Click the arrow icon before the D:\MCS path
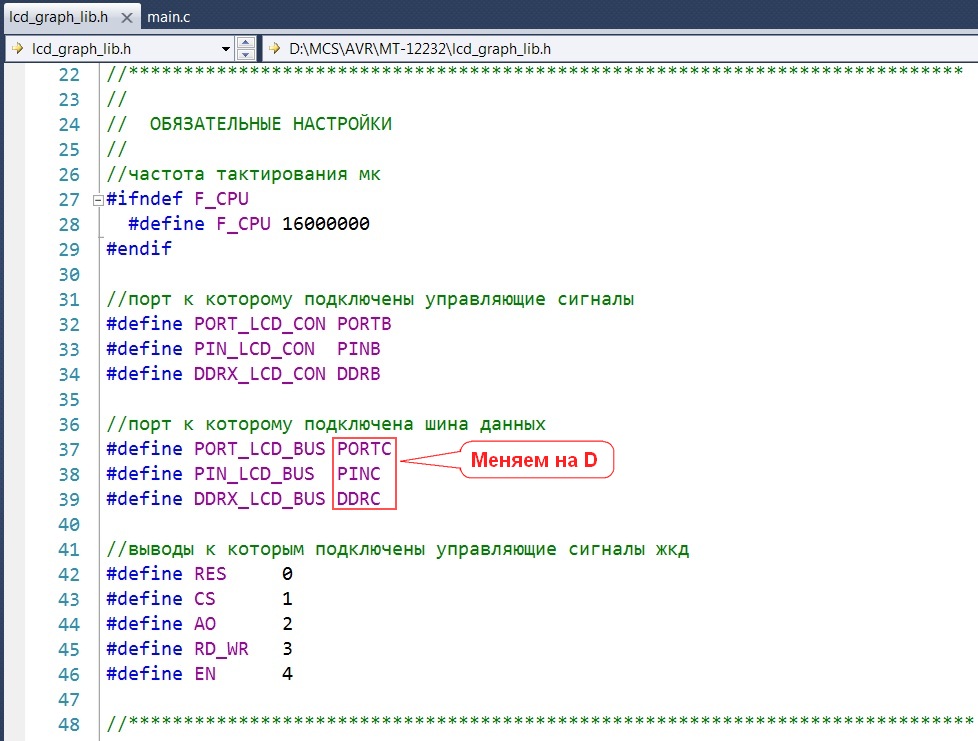978x741 pixels. 275,48
